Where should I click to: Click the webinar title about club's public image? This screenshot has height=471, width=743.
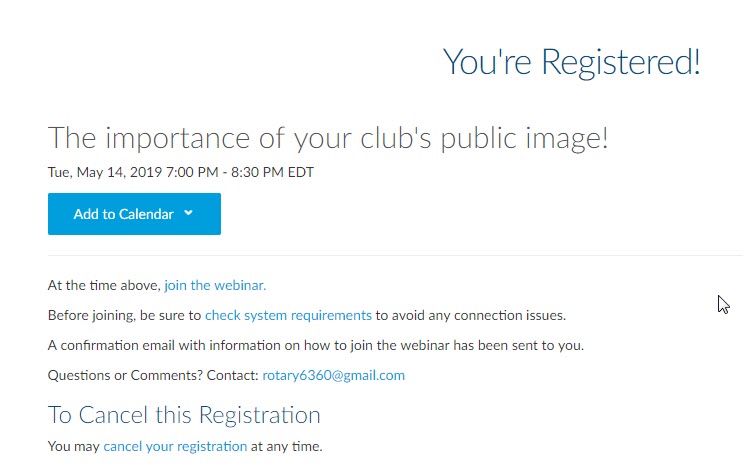(328, 138)
